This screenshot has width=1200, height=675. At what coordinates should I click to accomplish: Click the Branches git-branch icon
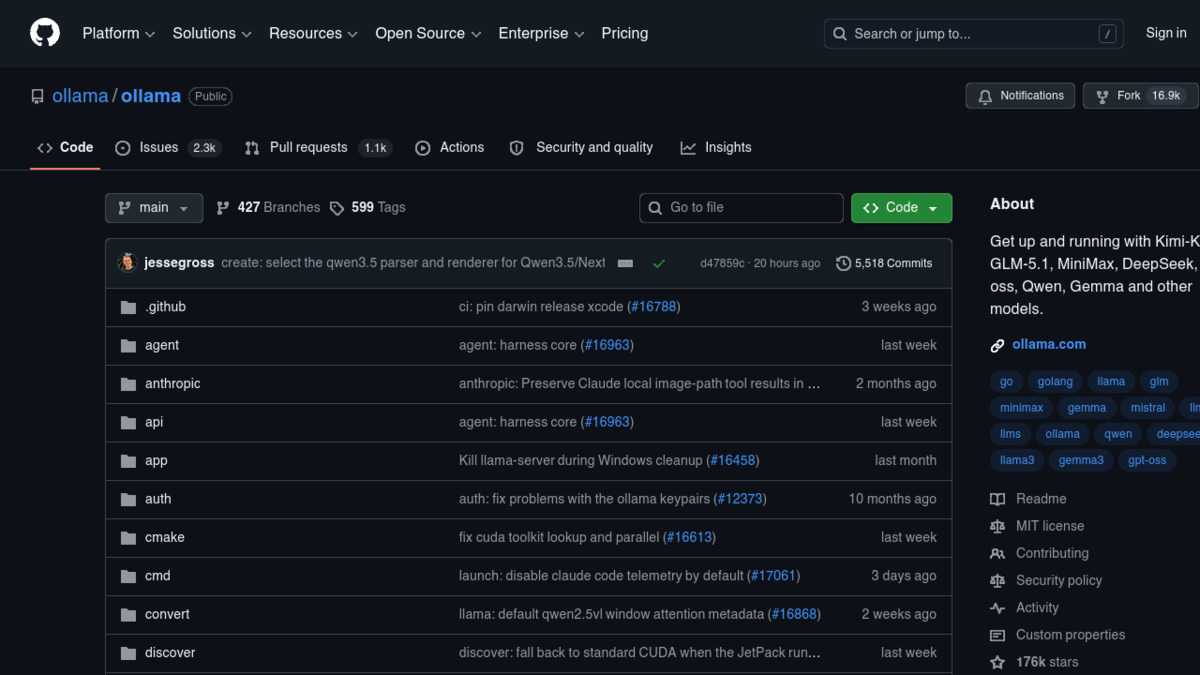[223, 208]
